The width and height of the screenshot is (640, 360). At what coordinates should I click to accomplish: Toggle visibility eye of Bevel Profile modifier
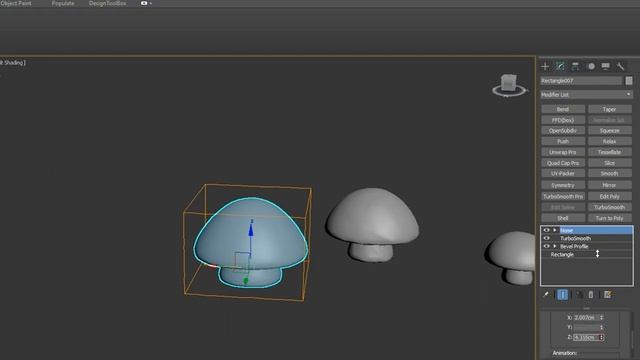546,247
